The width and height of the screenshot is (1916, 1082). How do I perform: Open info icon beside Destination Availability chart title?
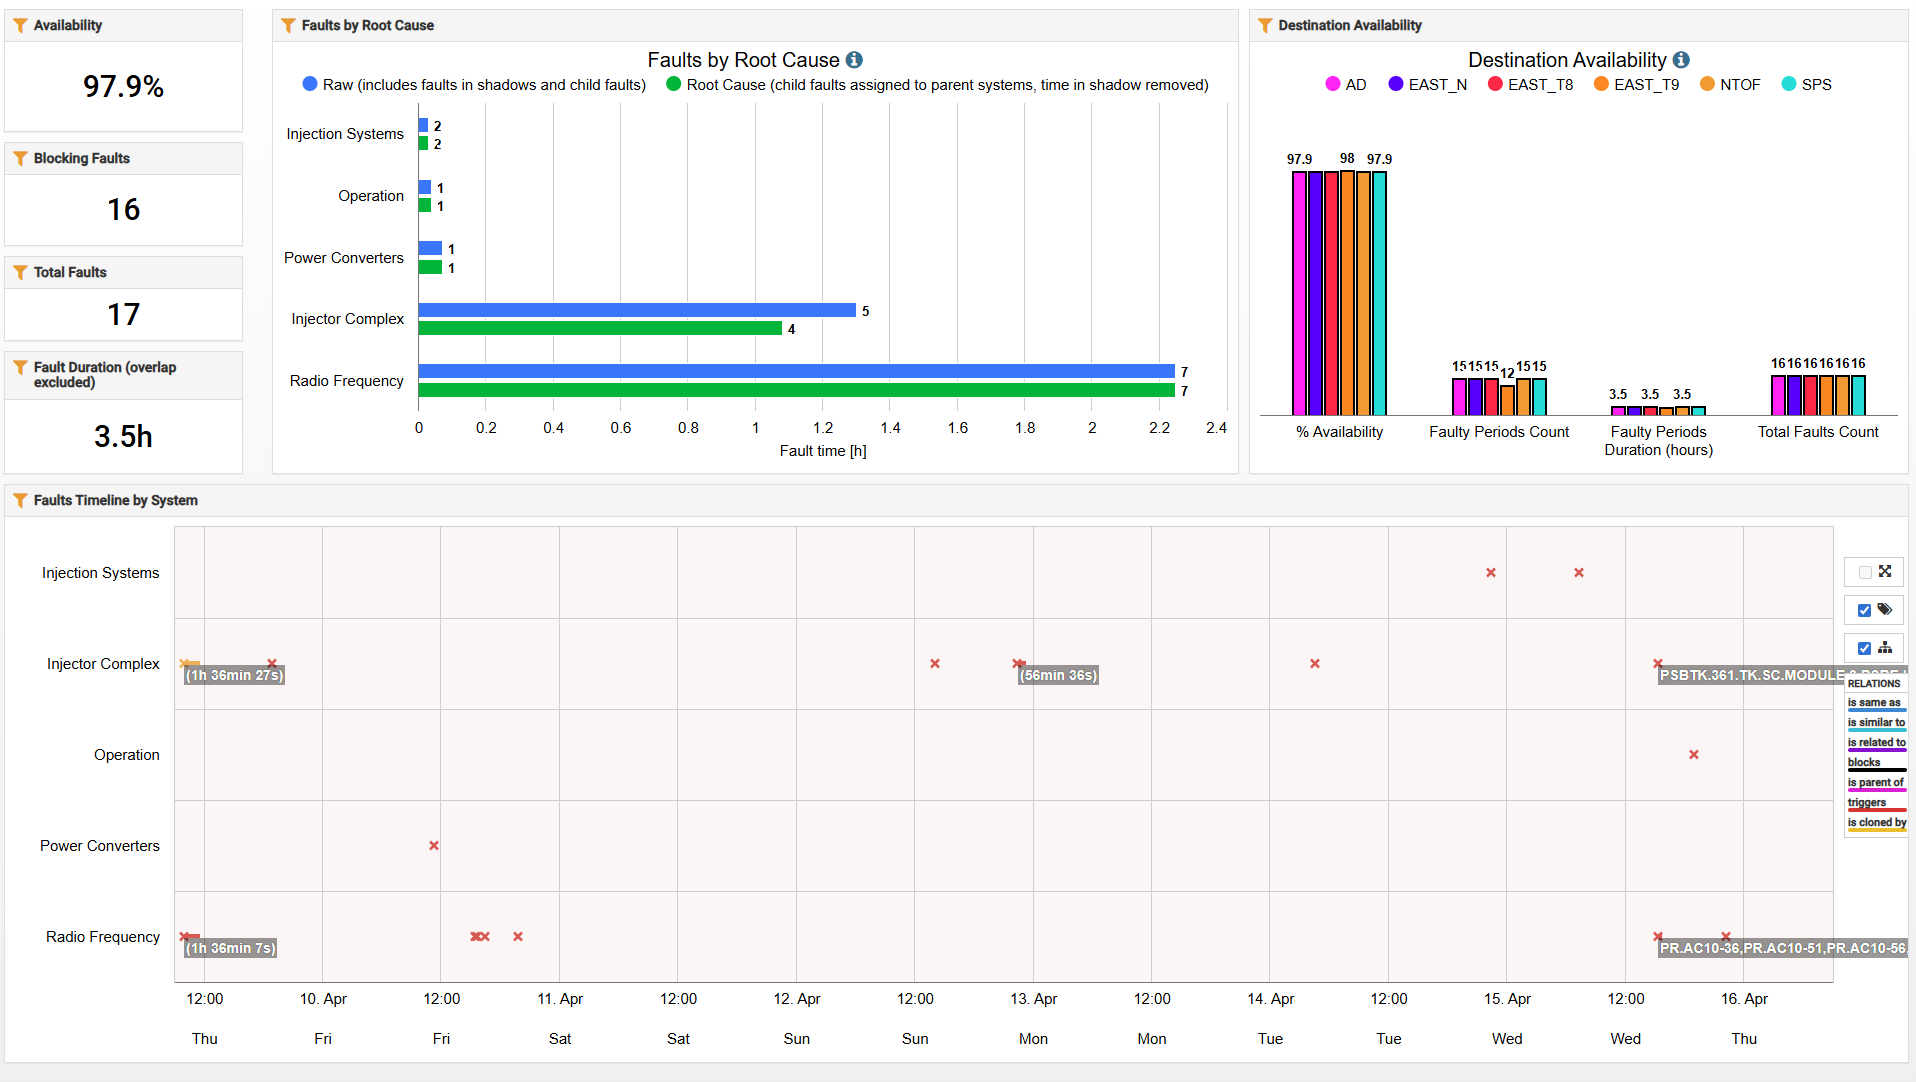[x=1681, y=60]
